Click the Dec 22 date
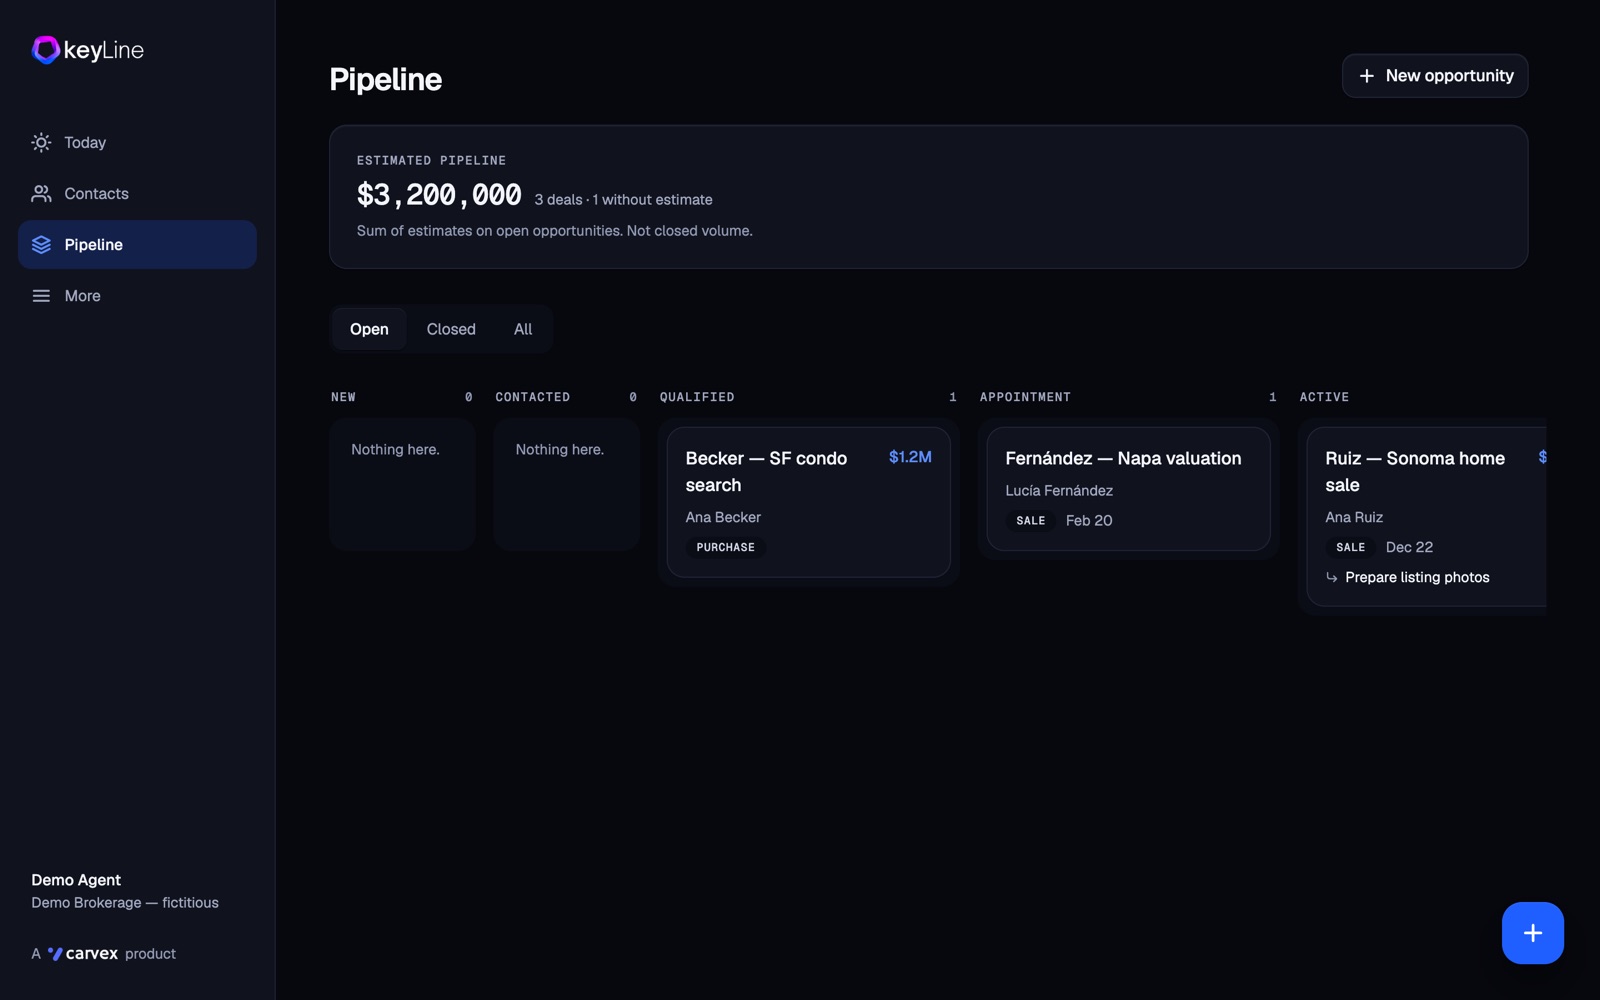This screenshot has width=1600, height=1000. click(1409, 548)
